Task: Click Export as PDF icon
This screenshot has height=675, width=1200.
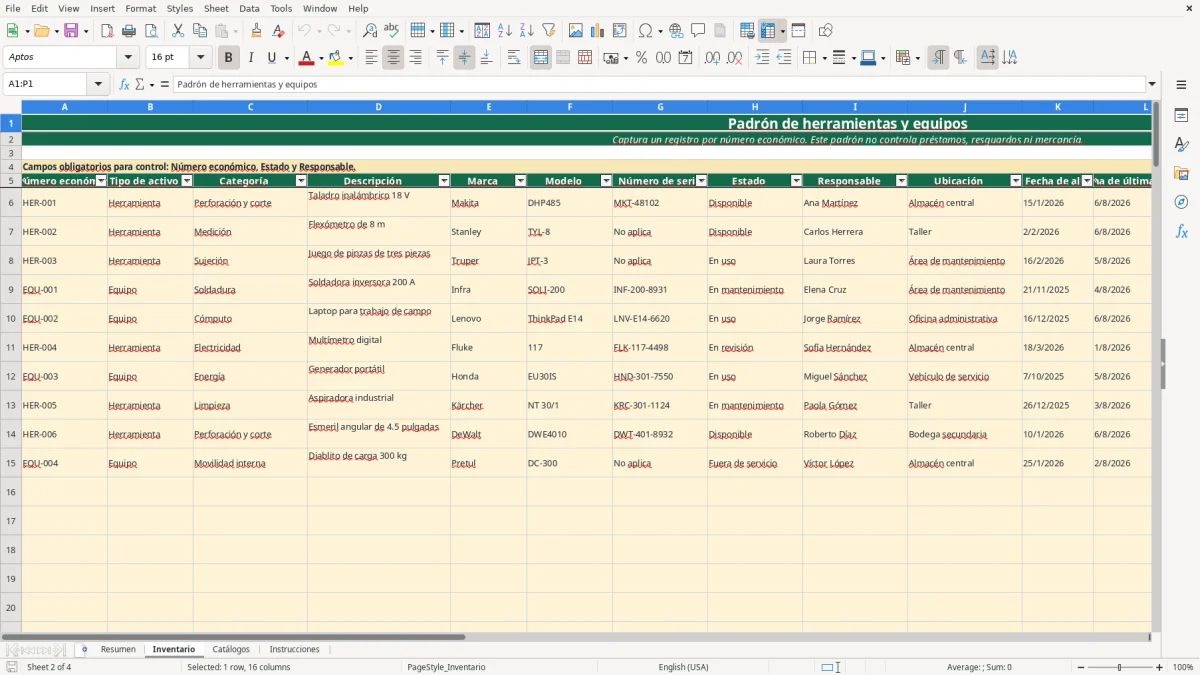Action: pyautogui.click(x=107, y=31)
